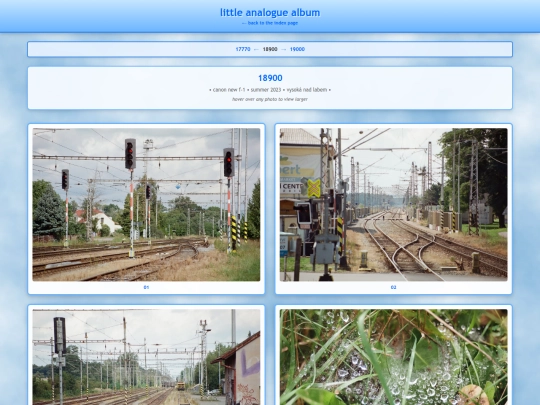Click the 18900 album heading

point(270,78)
